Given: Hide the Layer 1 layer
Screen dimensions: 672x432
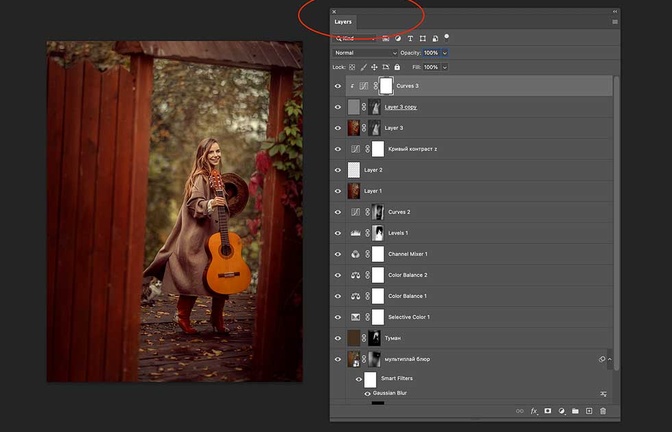Looking at the screenshot, I should point(338,191).
